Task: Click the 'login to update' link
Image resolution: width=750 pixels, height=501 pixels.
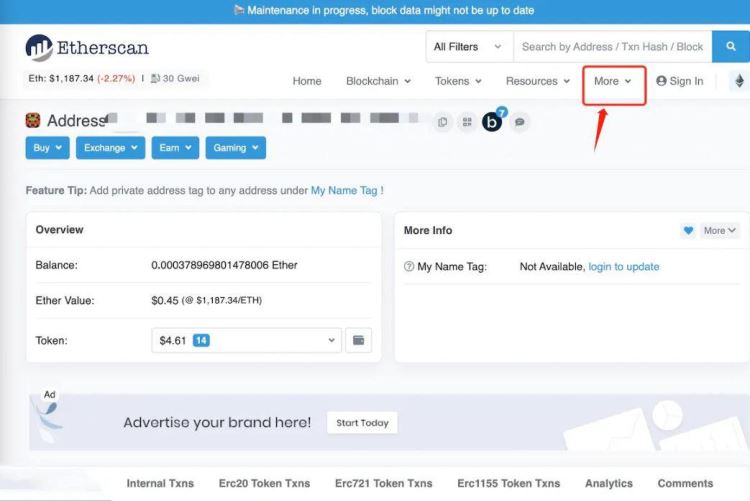Action: click(x=623, y=267)
